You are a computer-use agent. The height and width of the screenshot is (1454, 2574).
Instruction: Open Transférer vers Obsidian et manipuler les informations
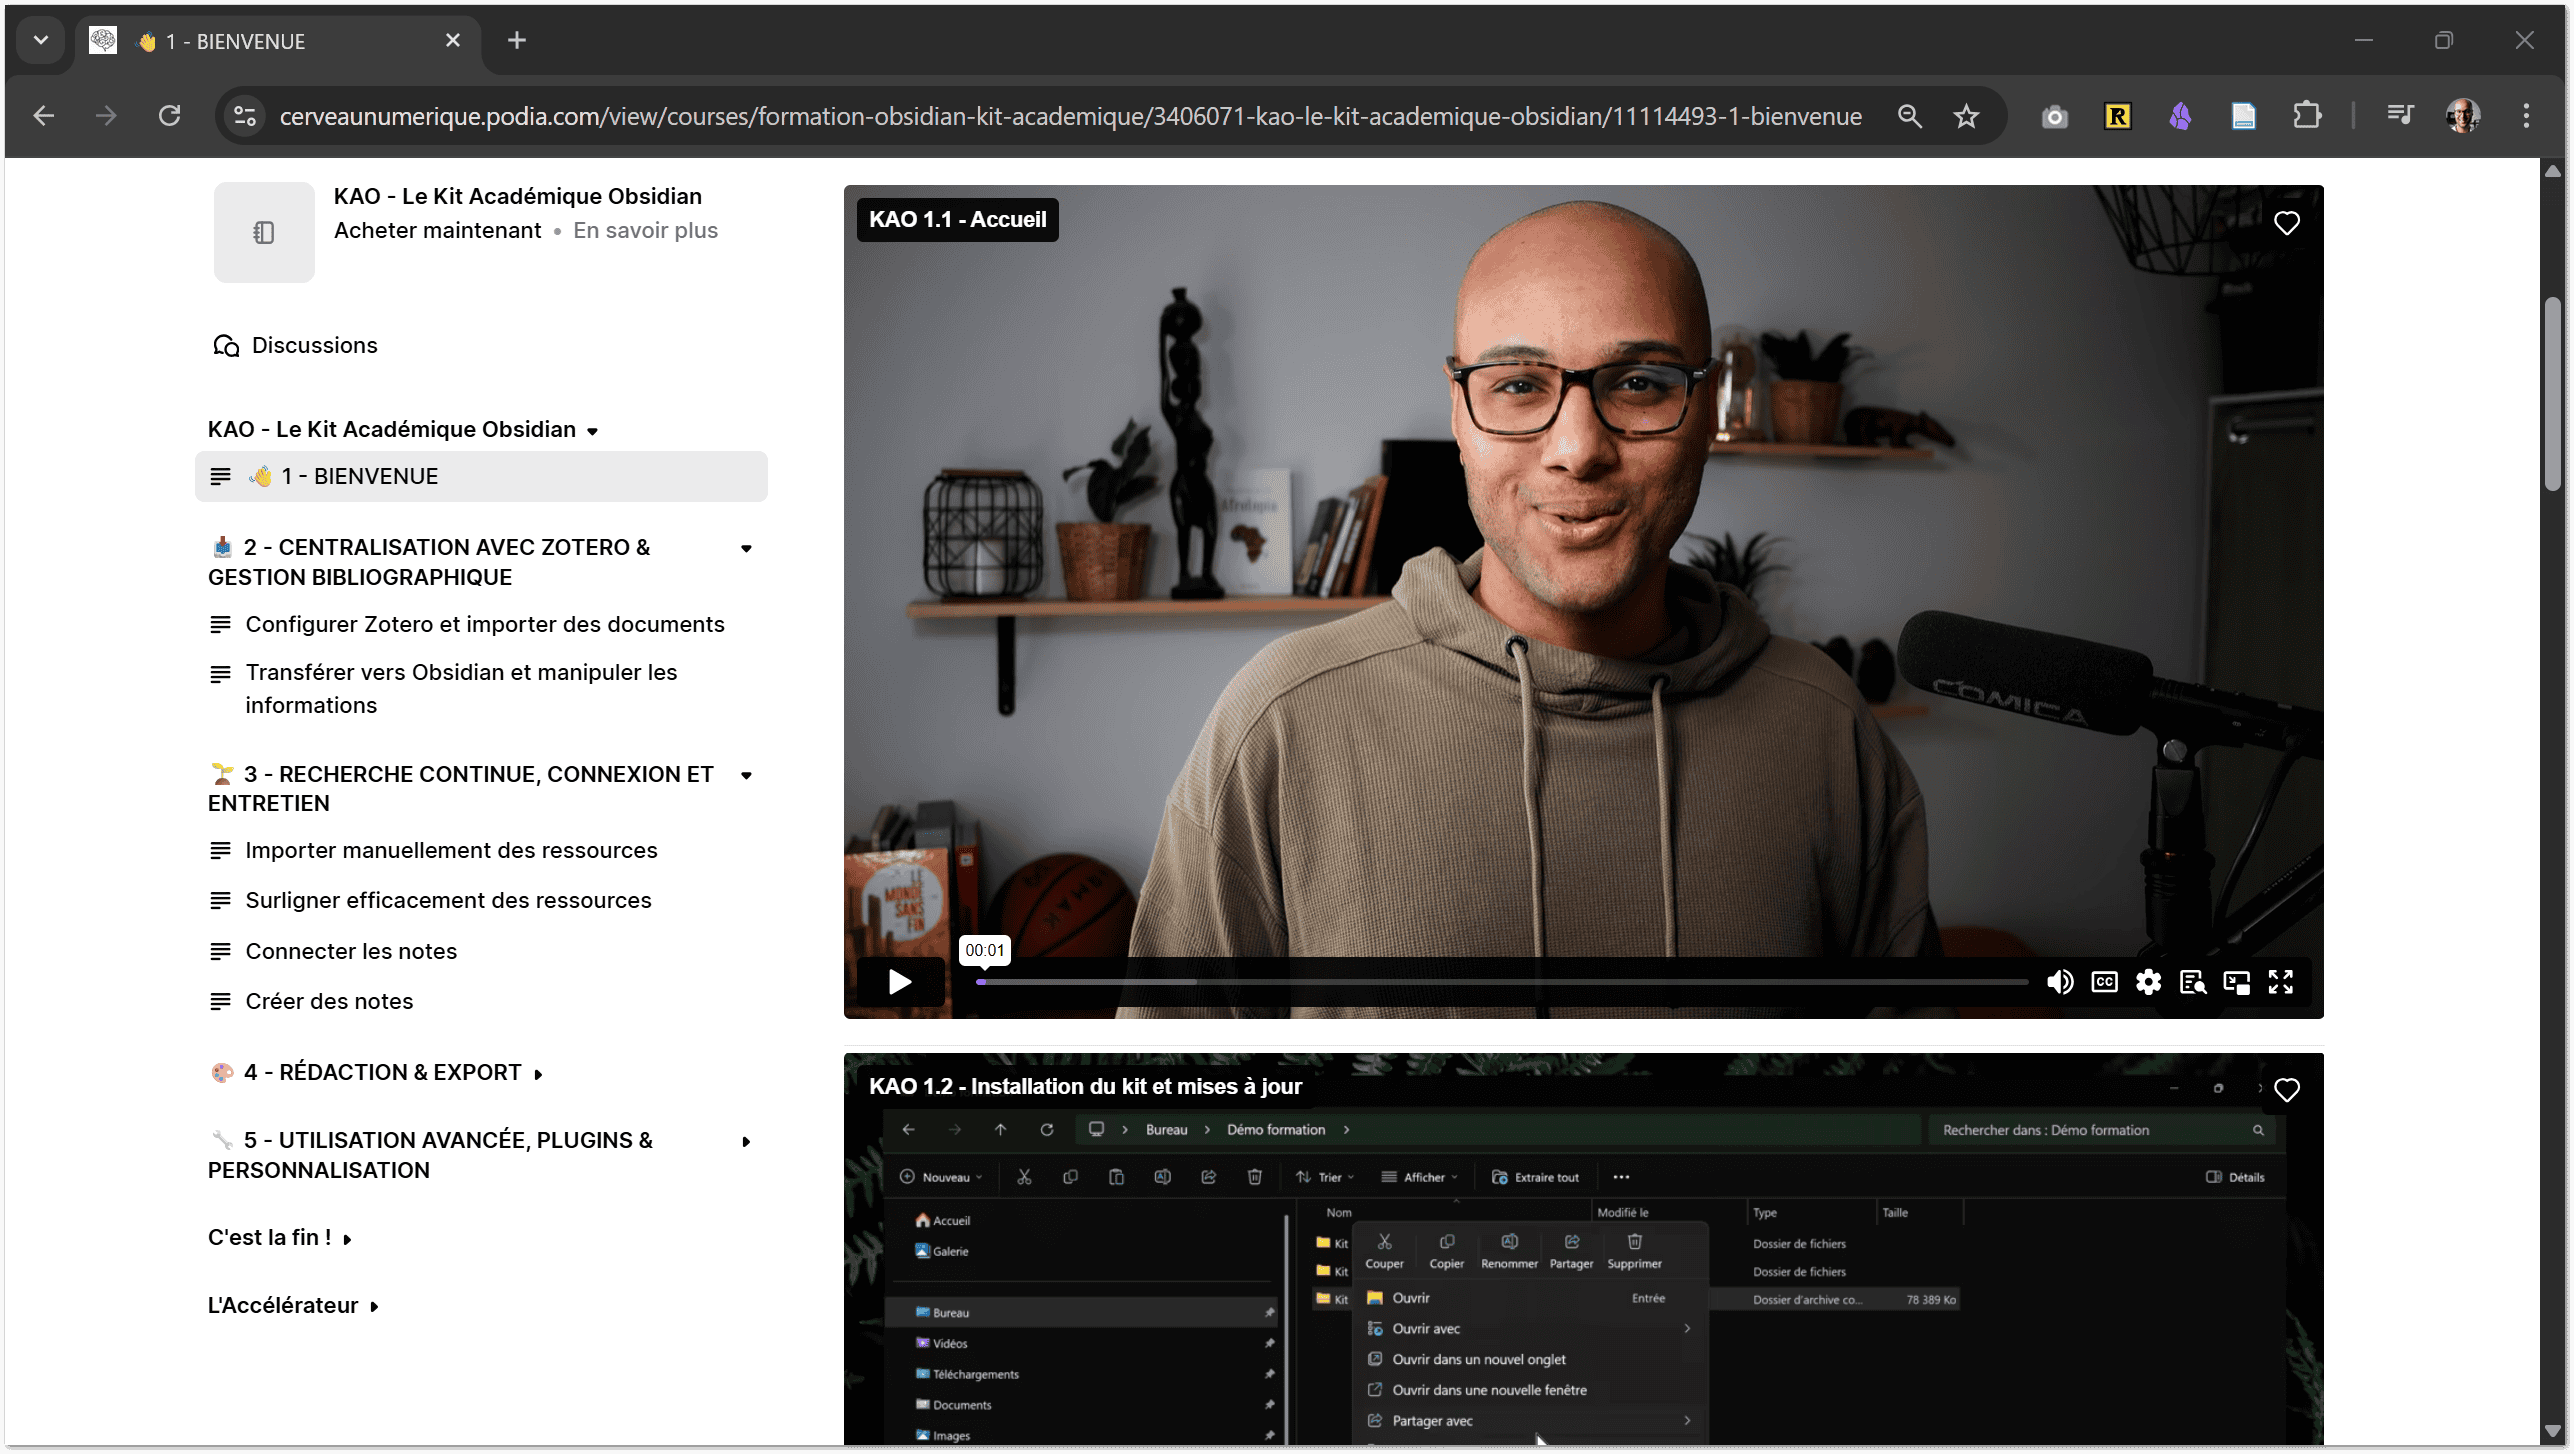pos(461,688)
